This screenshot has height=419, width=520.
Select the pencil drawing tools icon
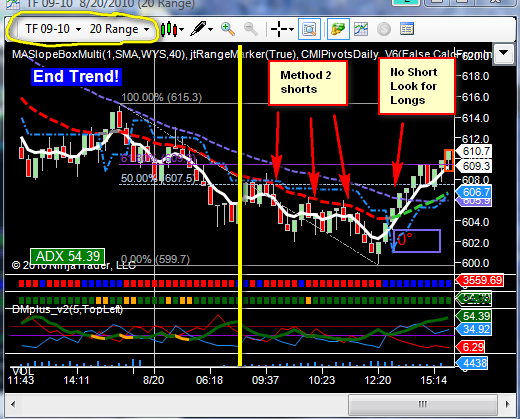click(x=199, y=29)
